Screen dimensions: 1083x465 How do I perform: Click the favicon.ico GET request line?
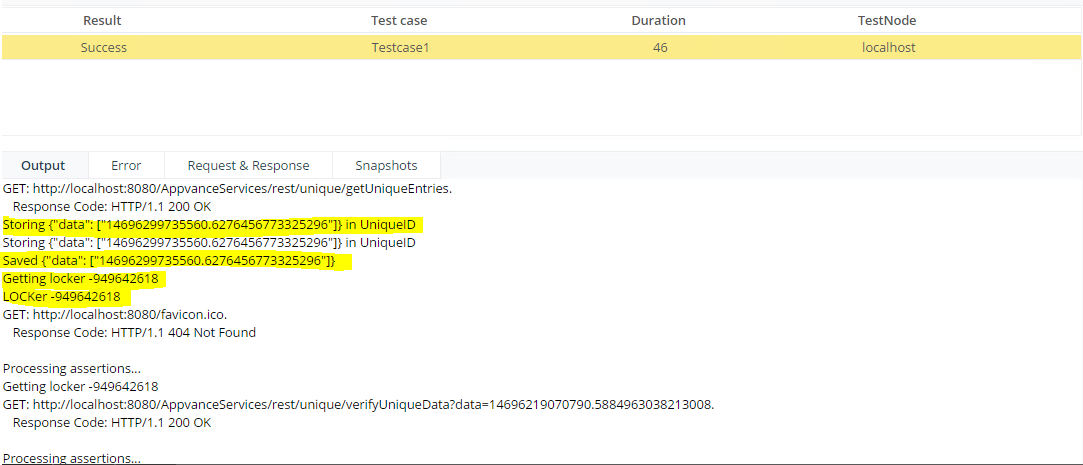(115, 315)
